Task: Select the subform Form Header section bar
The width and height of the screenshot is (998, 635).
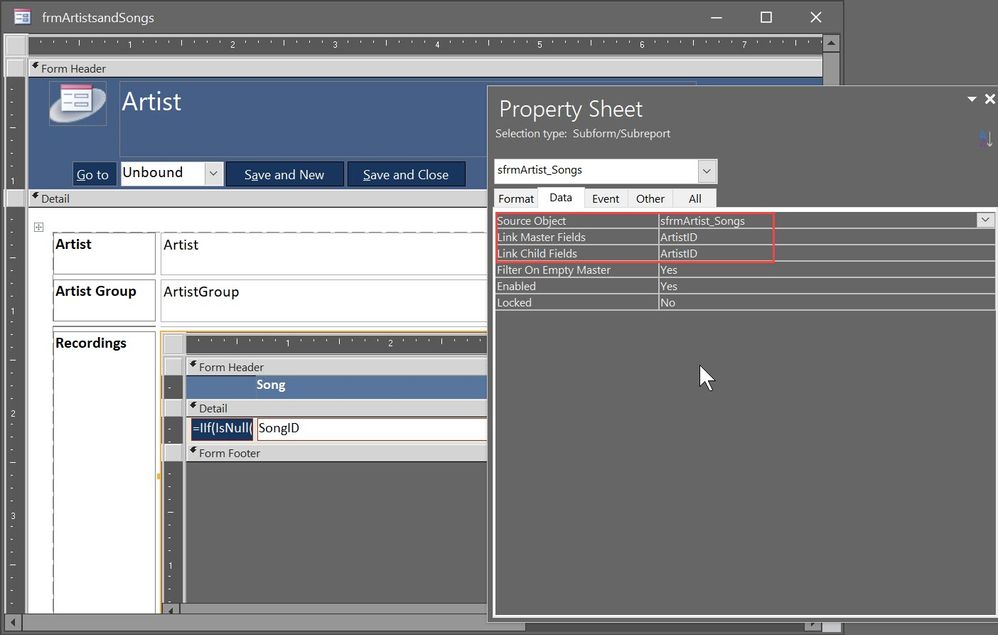Action: point(336,366)
